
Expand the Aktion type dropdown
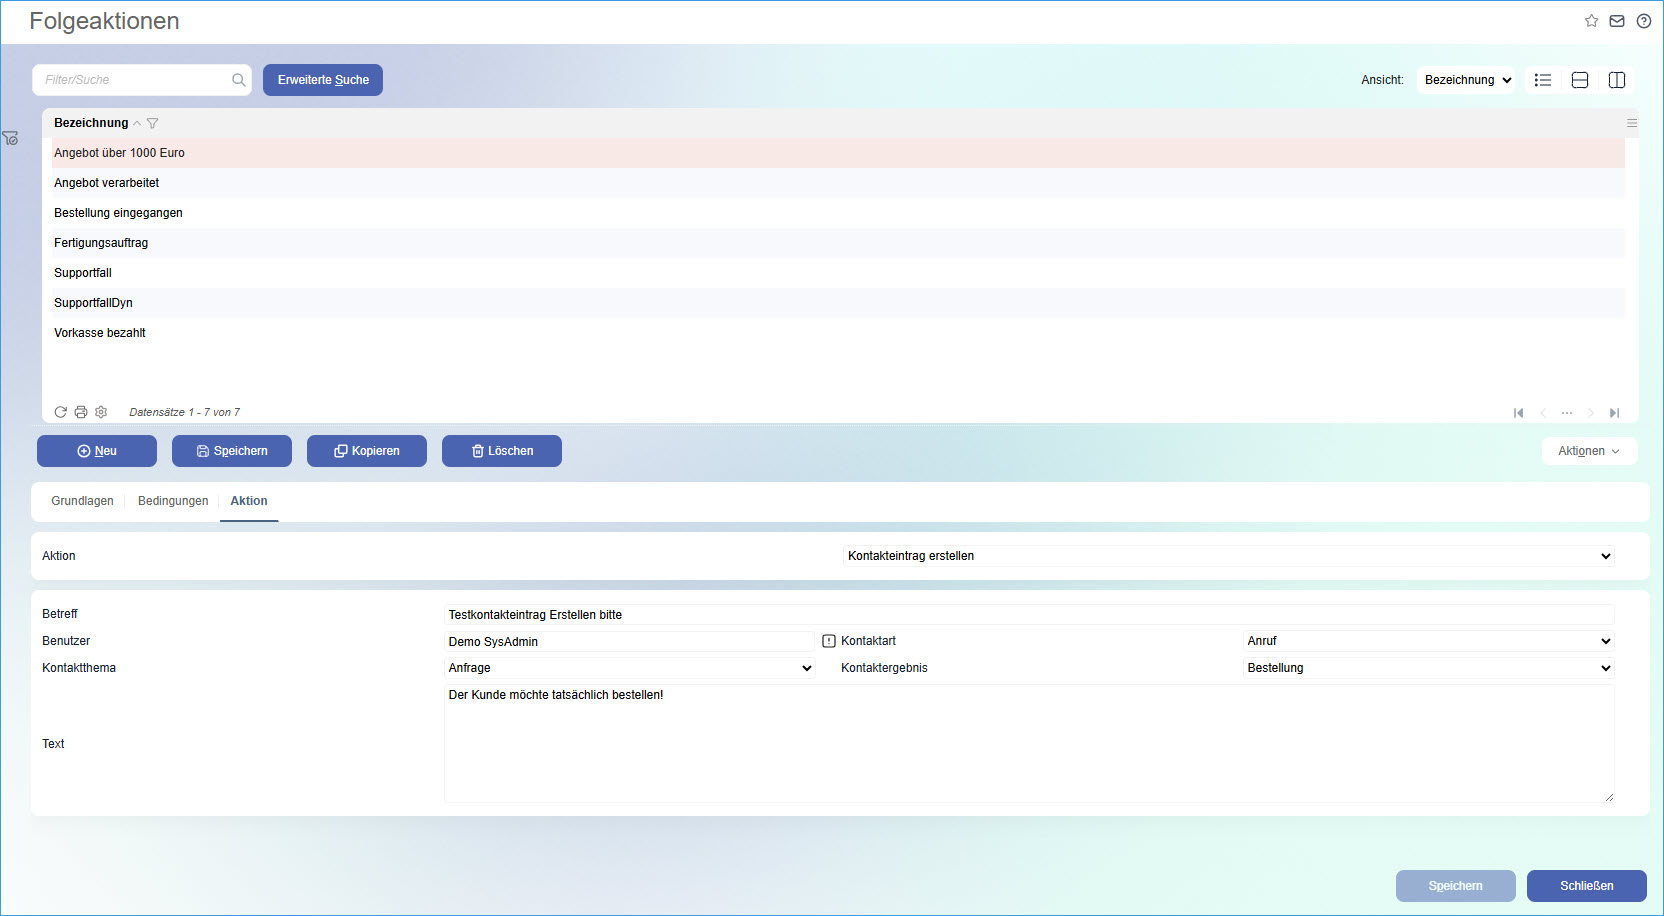coord(1229,556)
